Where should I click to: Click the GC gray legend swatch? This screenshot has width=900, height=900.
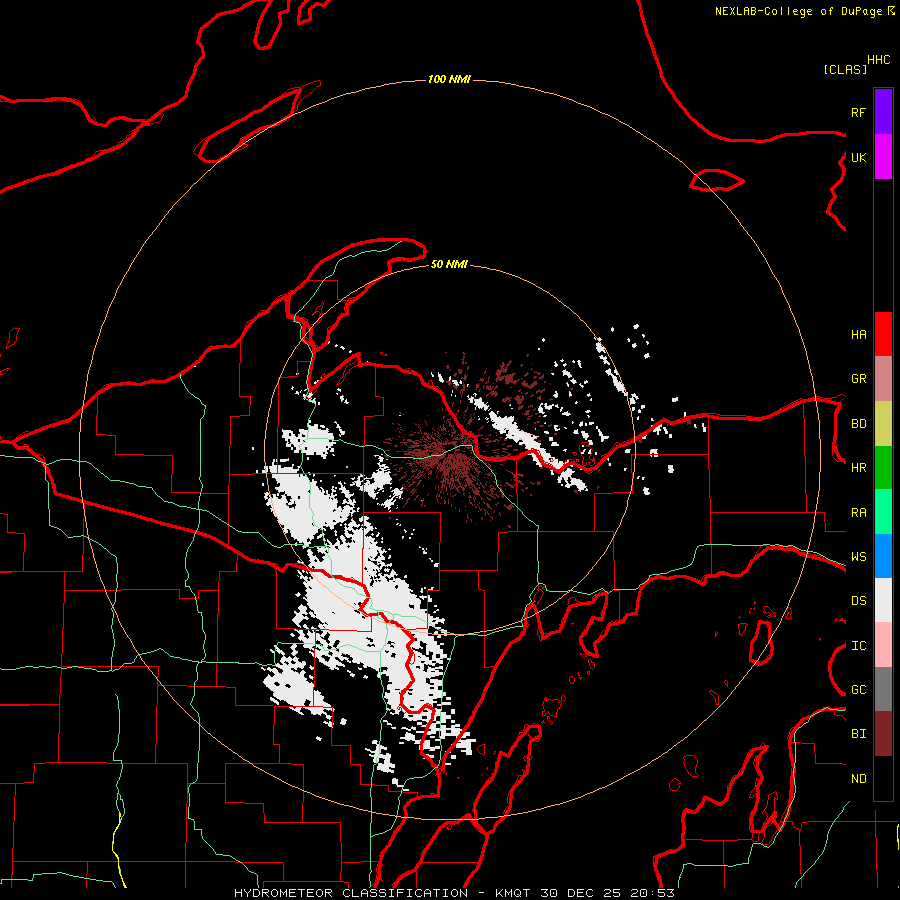tap(883, 689)
